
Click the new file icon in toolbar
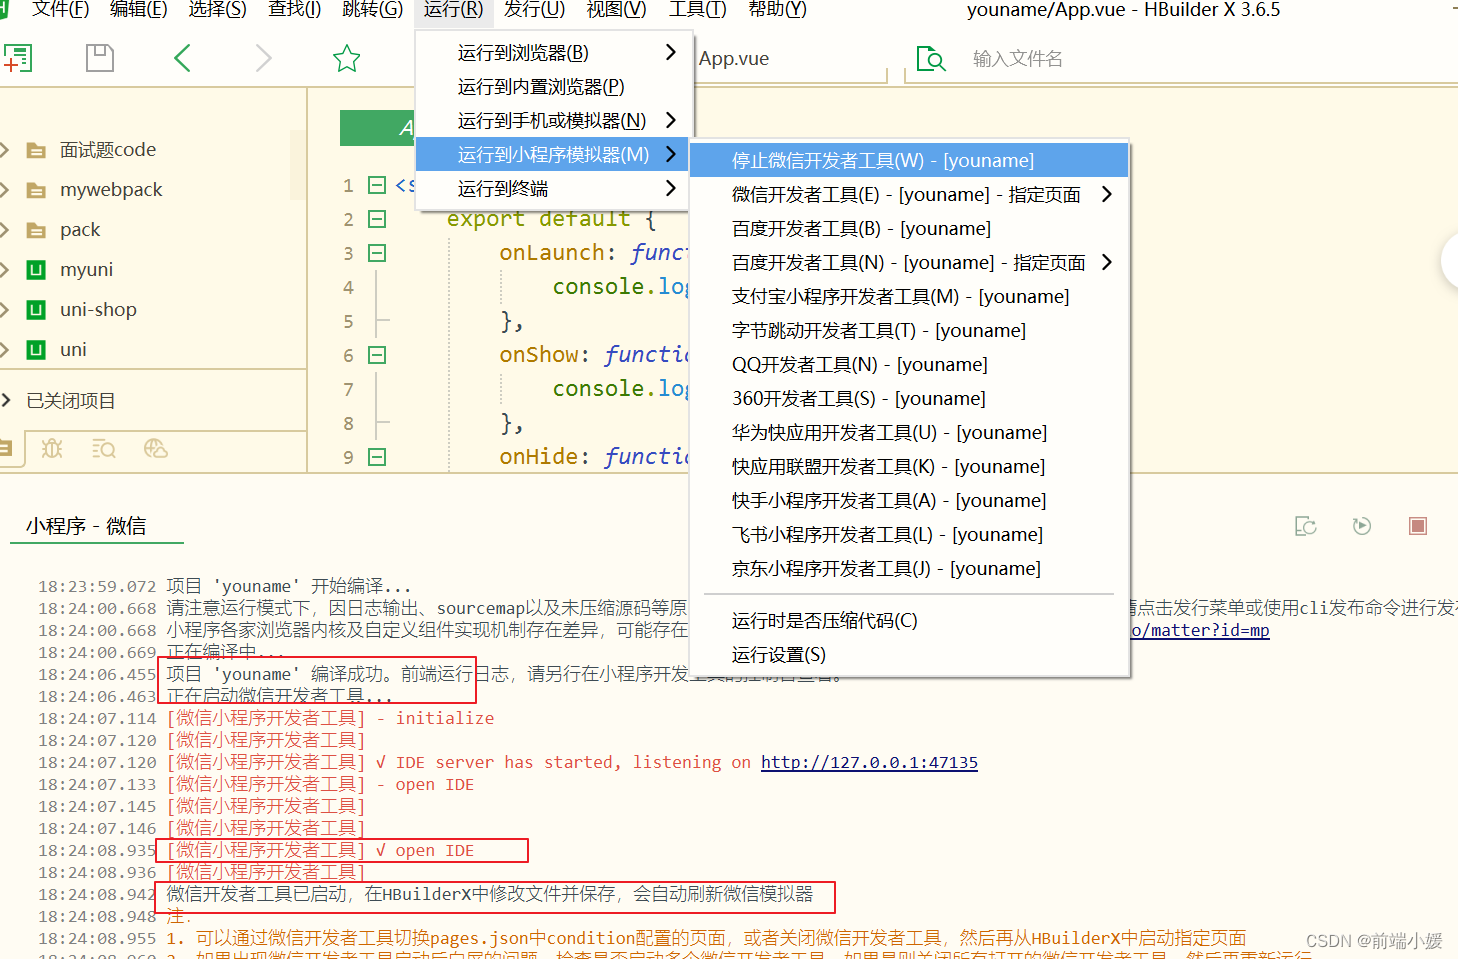coord(18,58)
